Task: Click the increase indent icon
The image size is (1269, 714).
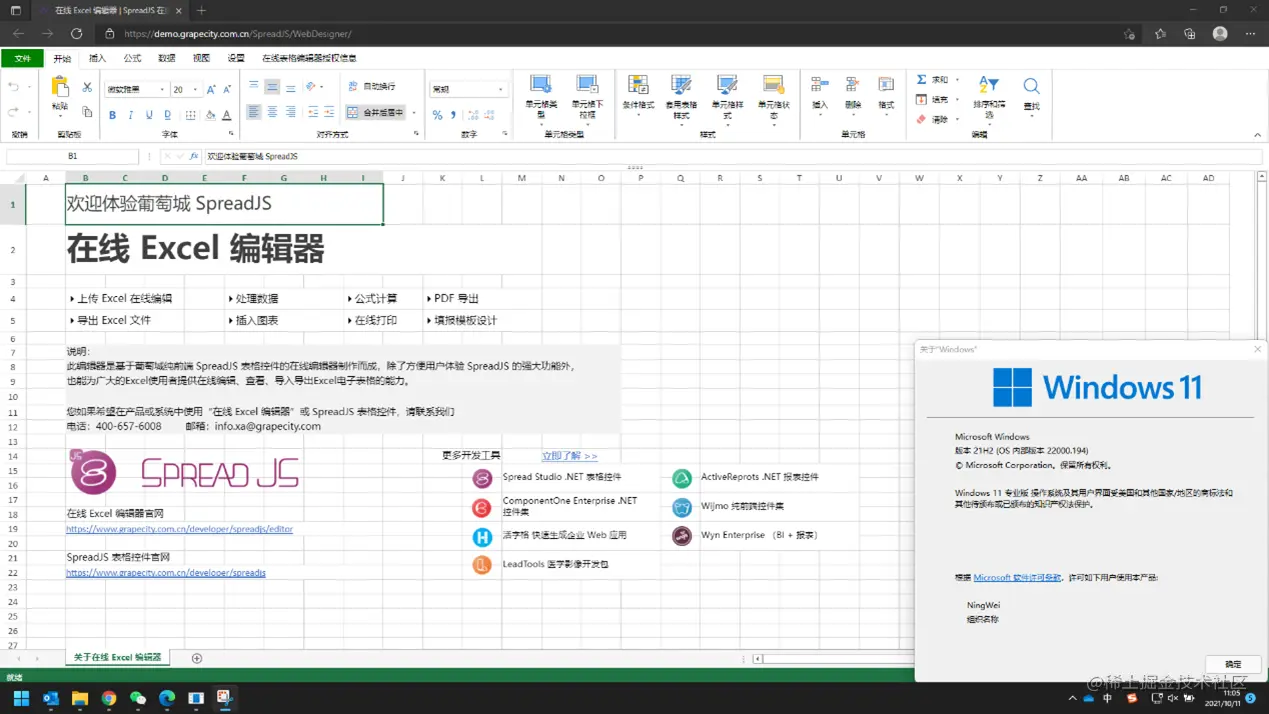Action: (329, 112)
